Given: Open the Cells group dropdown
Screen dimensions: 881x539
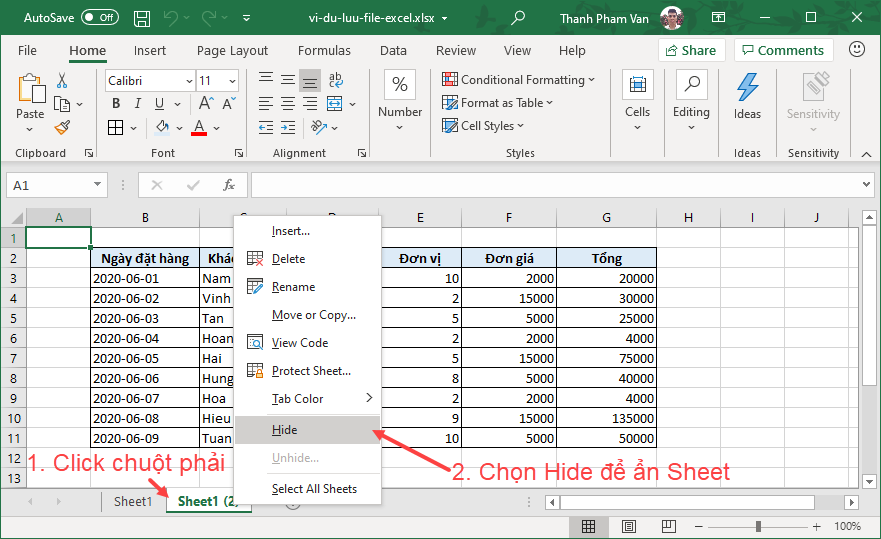Looking at the screenshot, I should (637, 101).
